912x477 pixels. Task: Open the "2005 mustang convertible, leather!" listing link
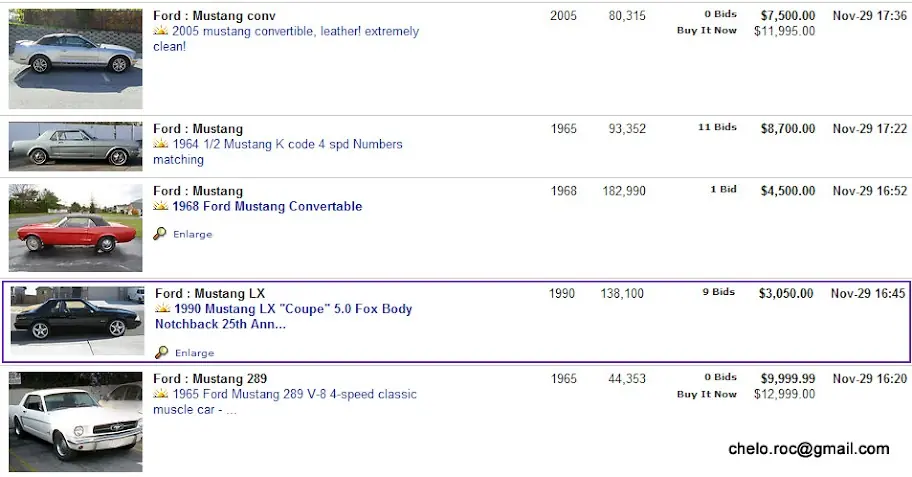[x=295, y=31]
